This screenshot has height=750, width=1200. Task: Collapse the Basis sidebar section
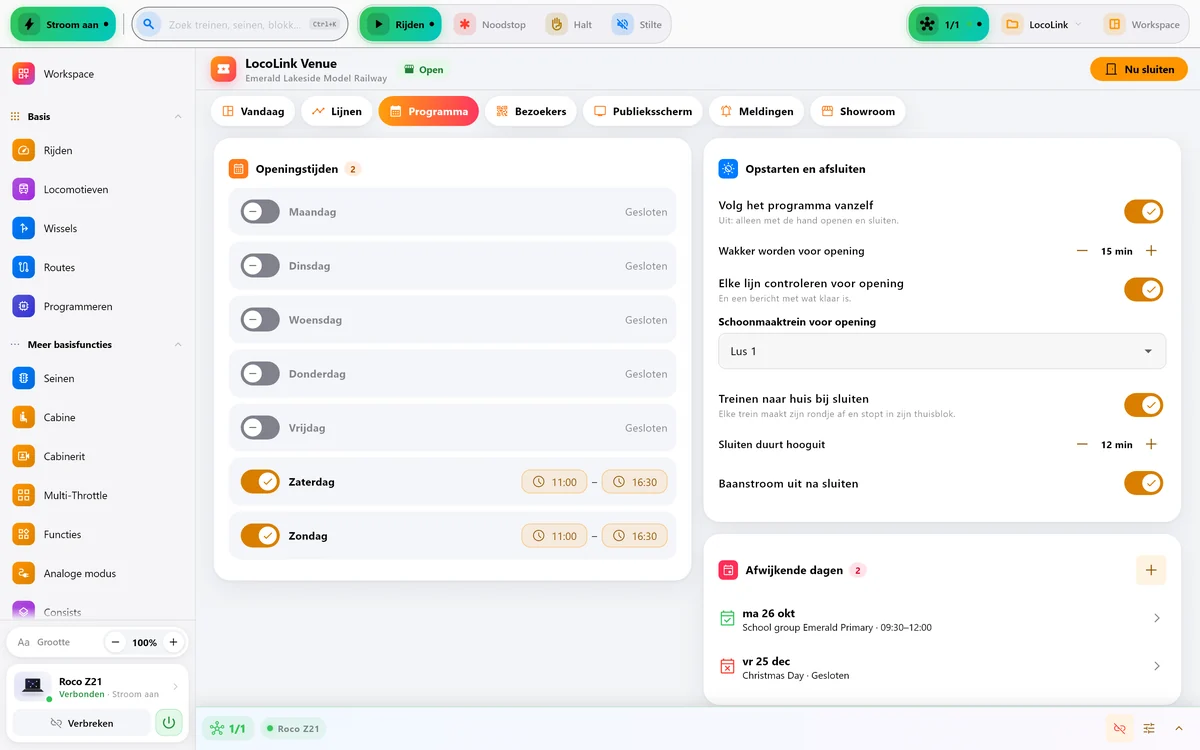coord(178,116)
